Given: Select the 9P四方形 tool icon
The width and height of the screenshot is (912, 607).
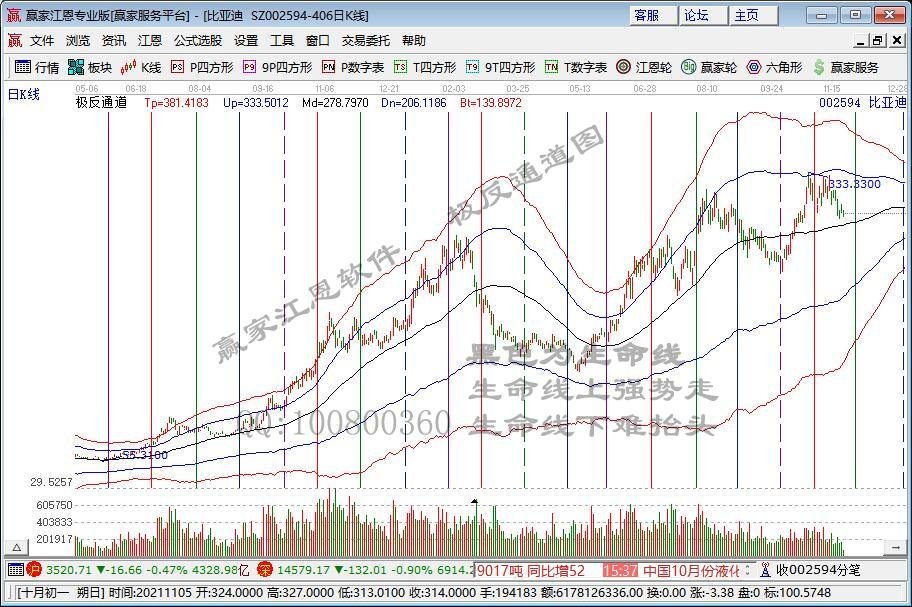Looking at the screenshot, I should 249,67.
